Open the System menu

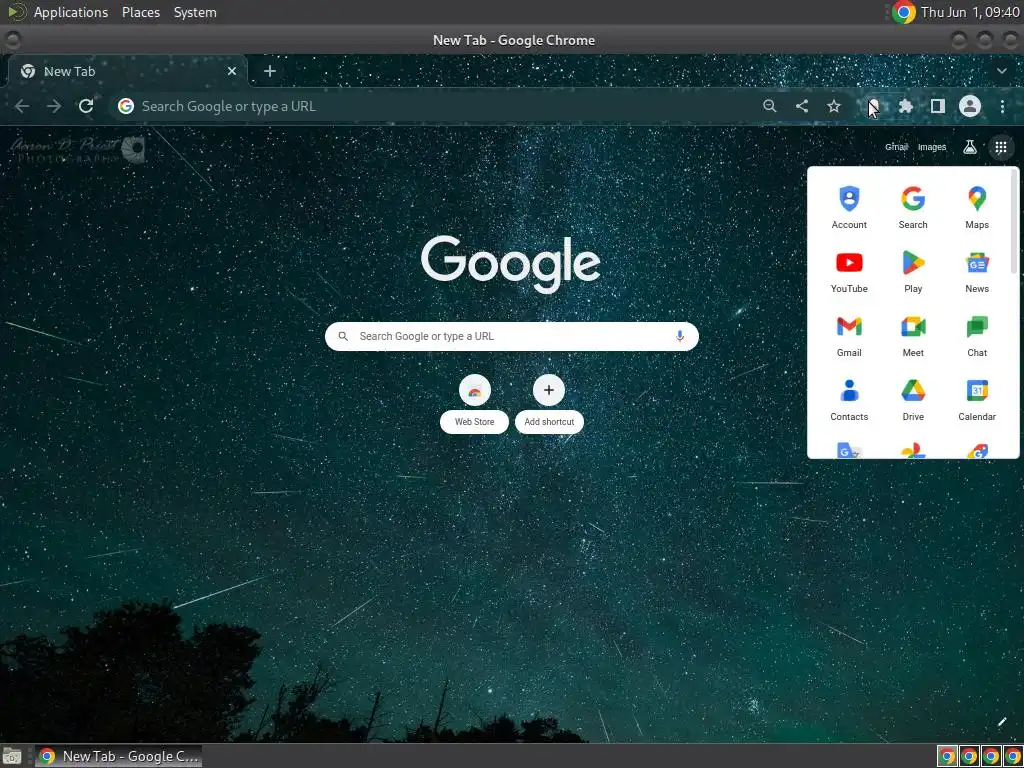click(x=195, y=12)
